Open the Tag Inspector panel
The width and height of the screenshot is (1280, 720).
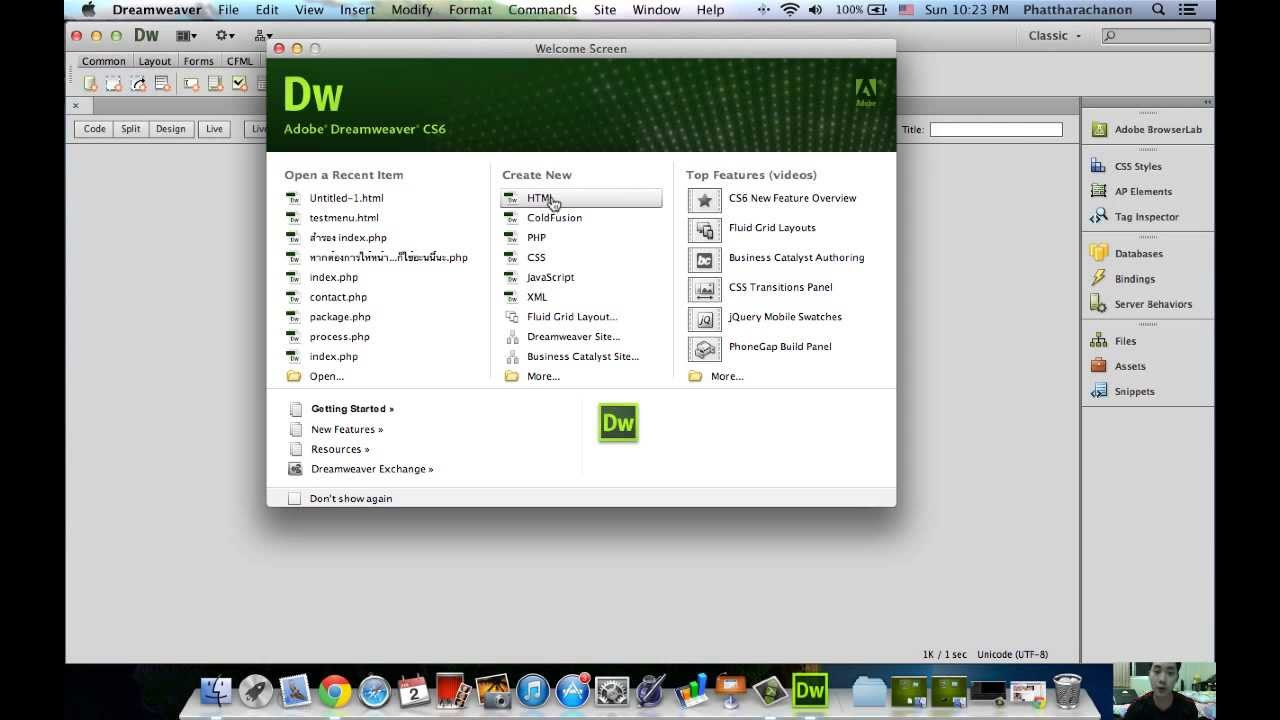point(1136,216)
